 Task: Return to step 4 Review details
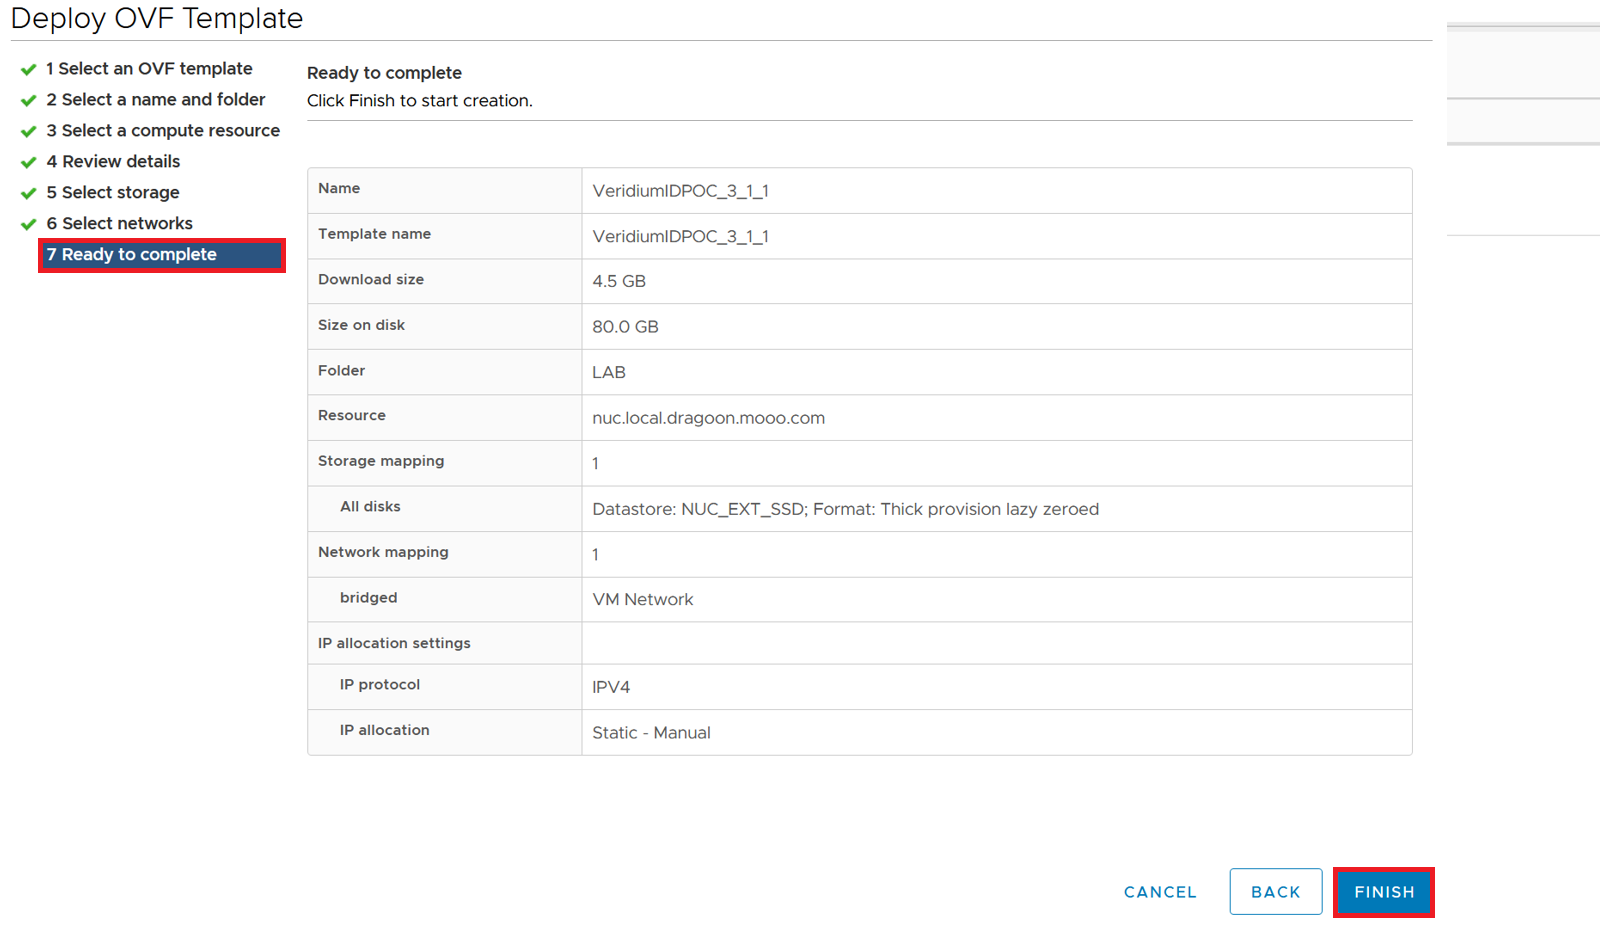(x=113, y=162)
